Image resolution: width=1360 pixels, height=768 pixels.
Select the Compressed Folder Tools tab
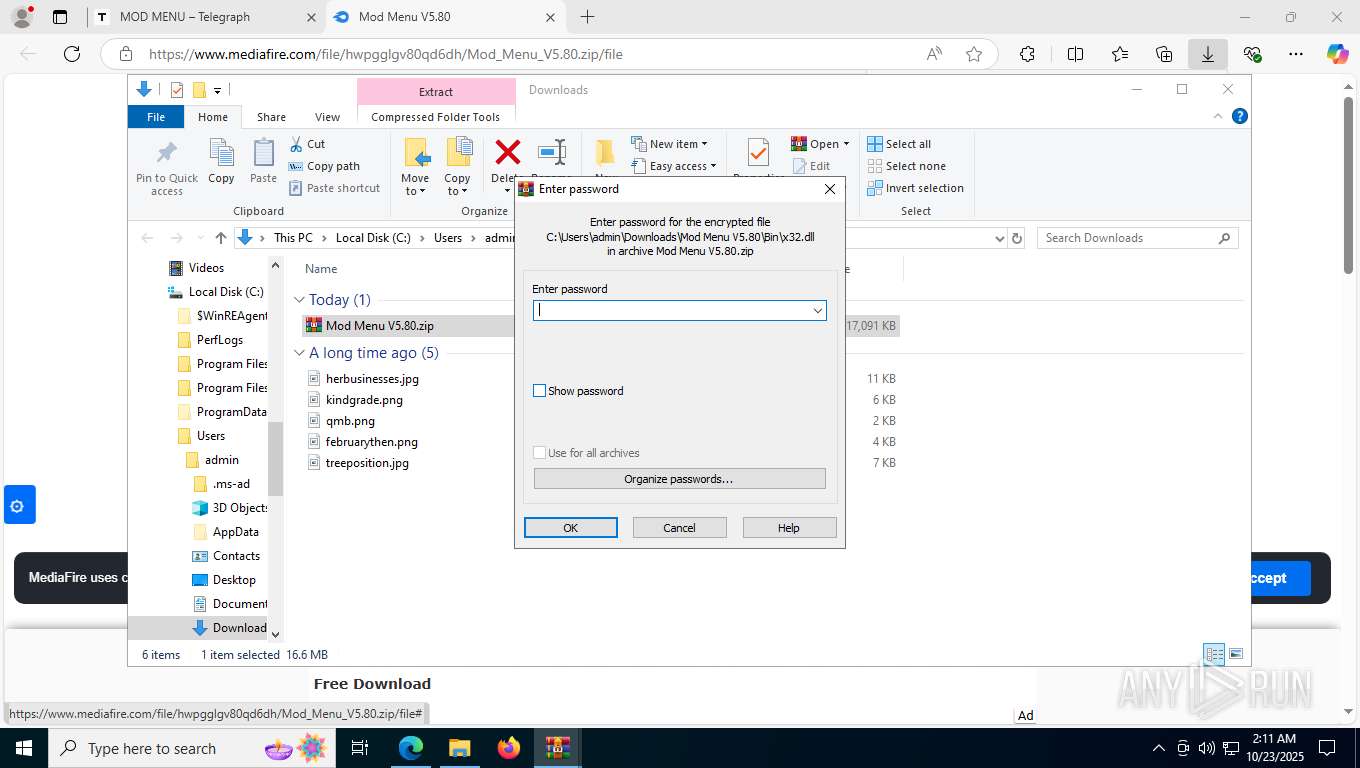pyautogui.click(x=436, y=117)
